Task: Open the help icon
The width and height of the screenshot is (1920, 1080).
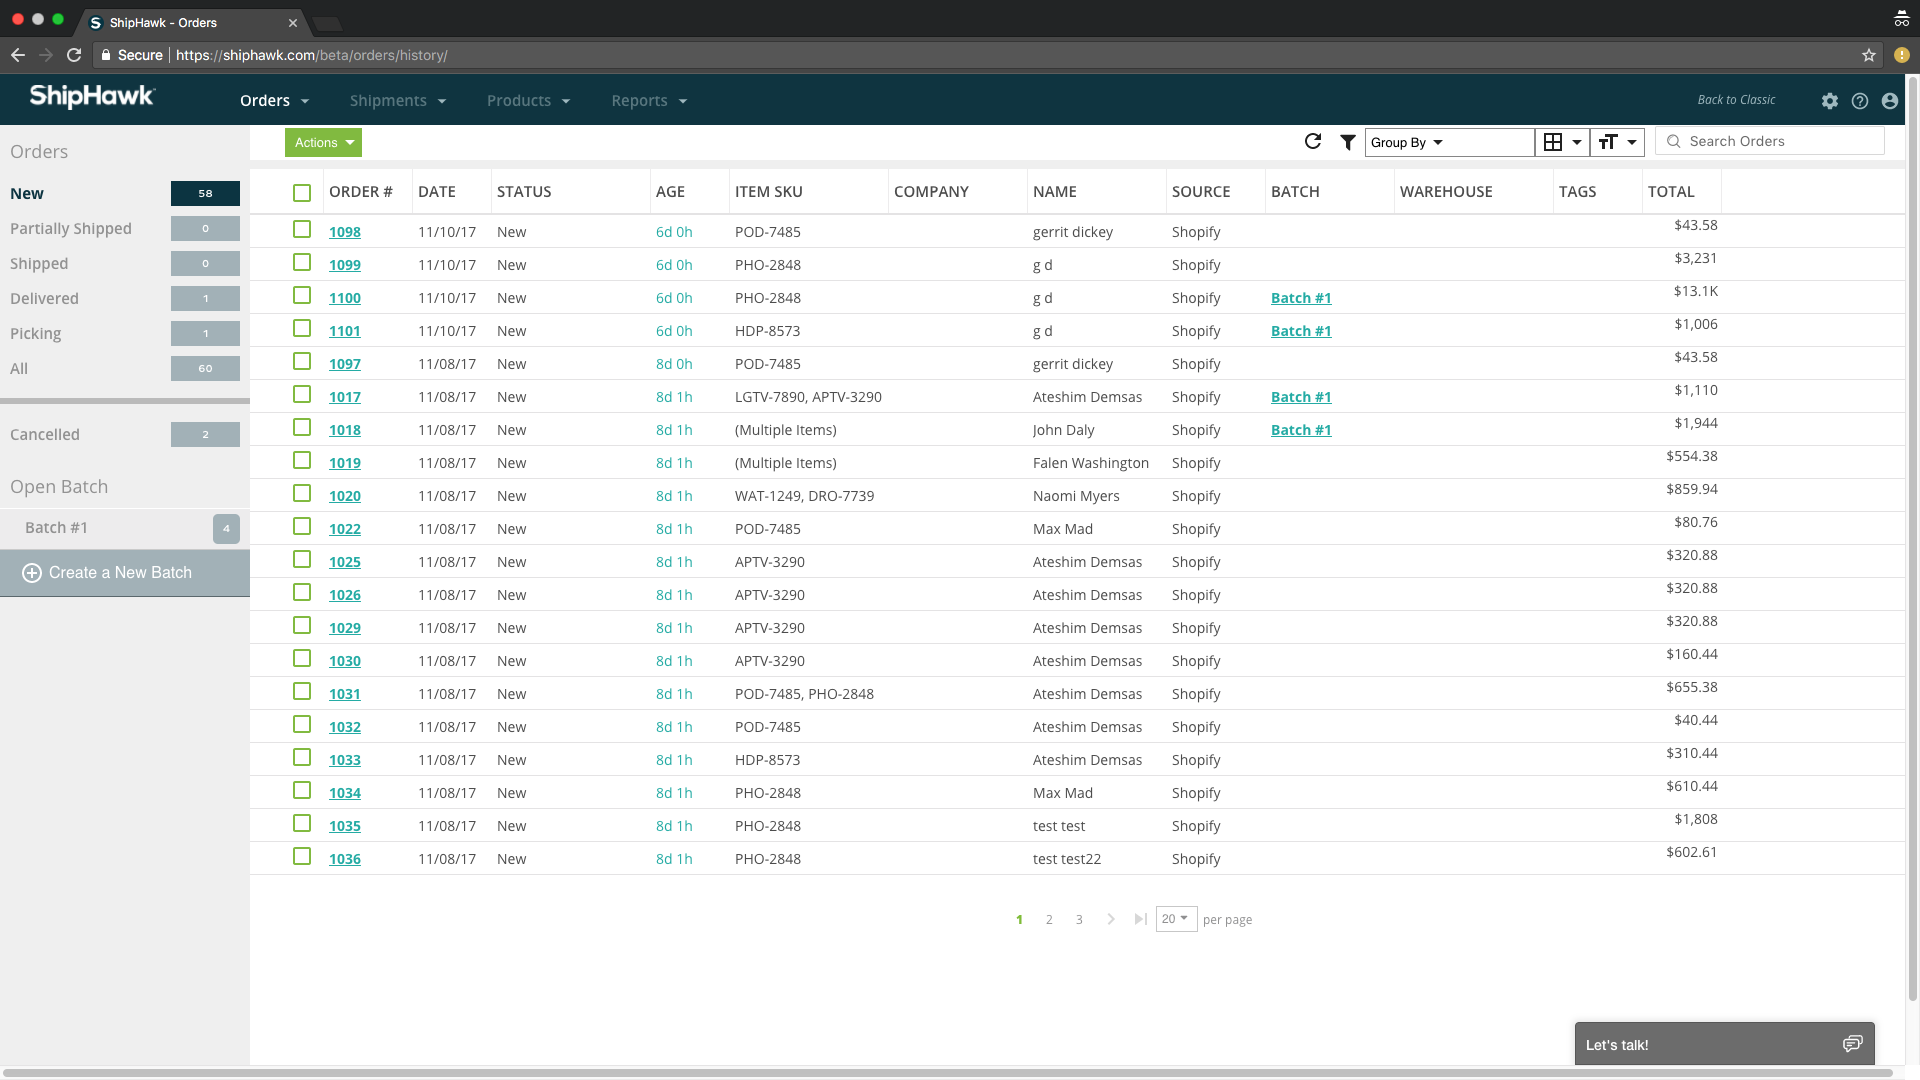Action: click(x=1860, y=101)
